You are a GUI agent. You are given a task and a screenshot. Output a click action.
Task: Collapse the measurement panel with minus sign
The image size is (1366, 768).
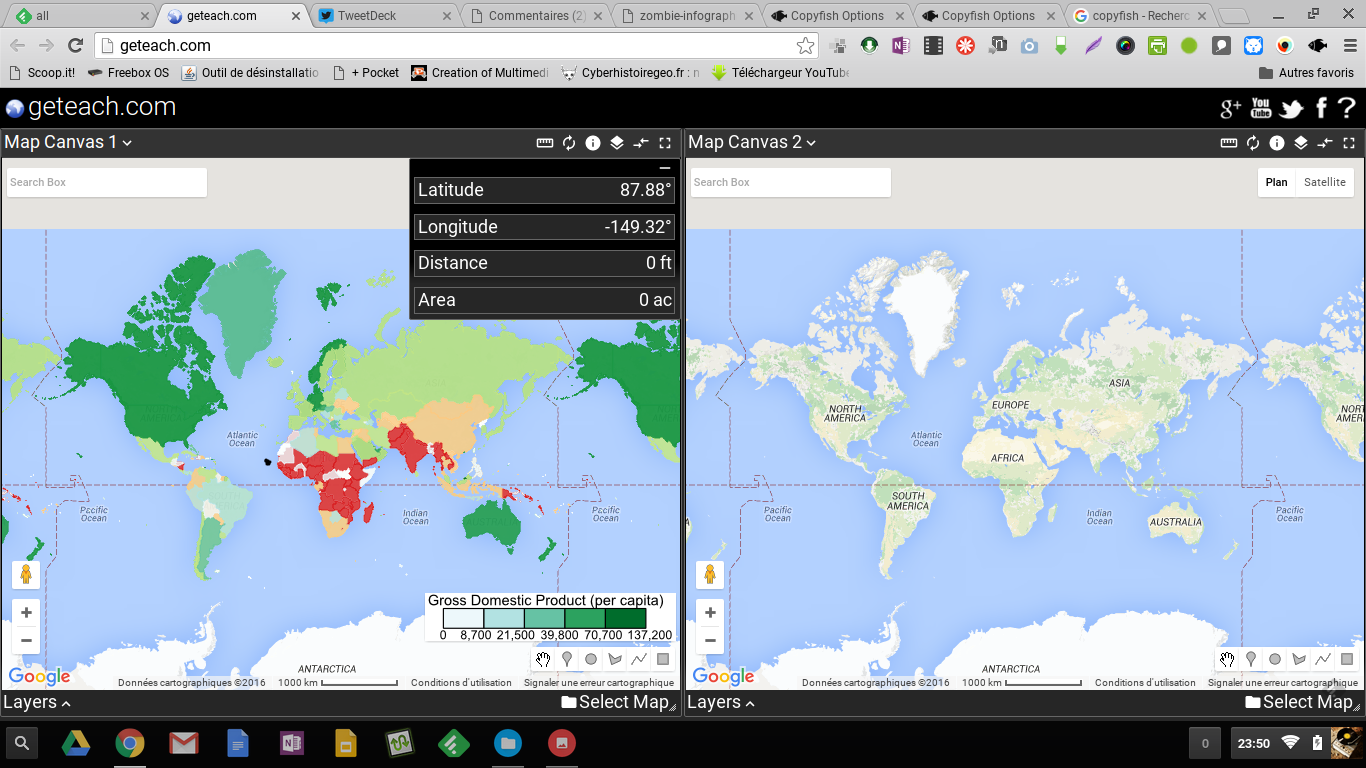click(x=665, y=168)
